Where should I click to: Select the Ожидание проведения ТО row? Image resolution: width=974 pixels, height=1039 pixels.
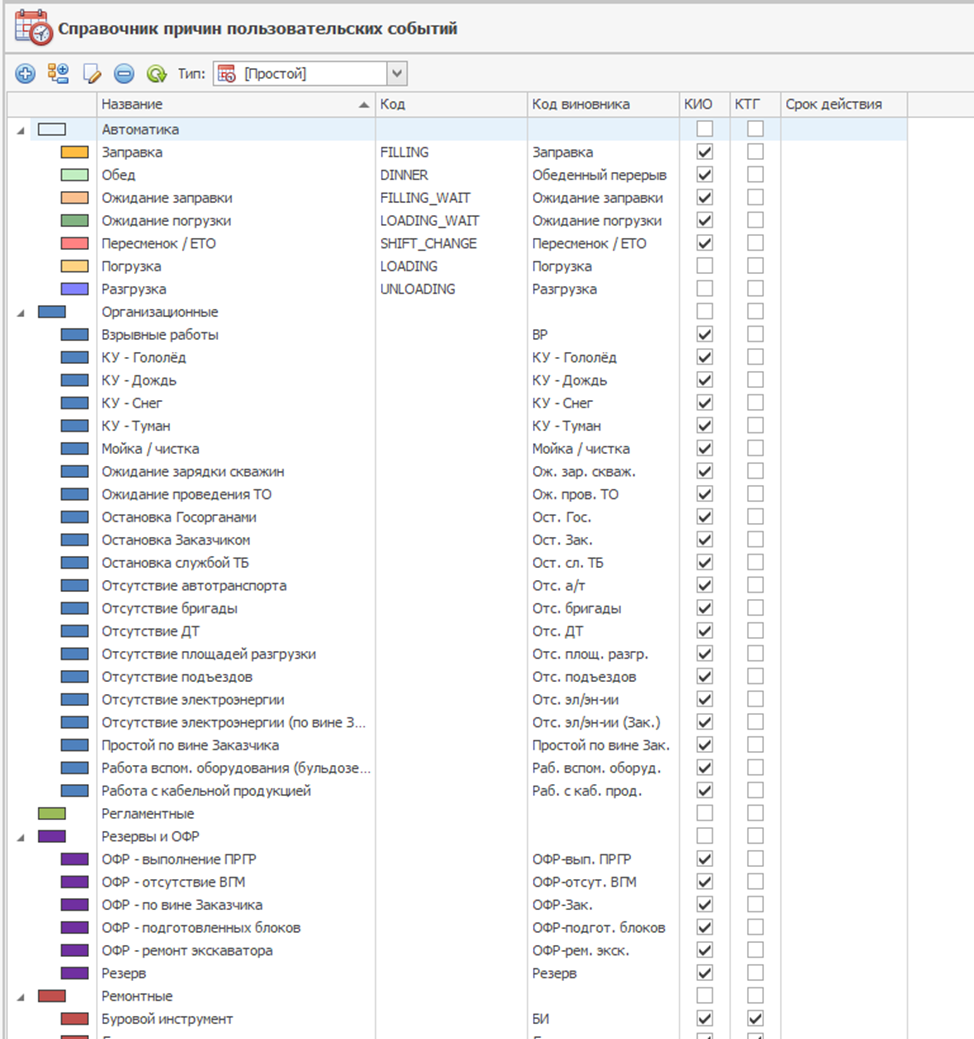[x=186, y=494]
